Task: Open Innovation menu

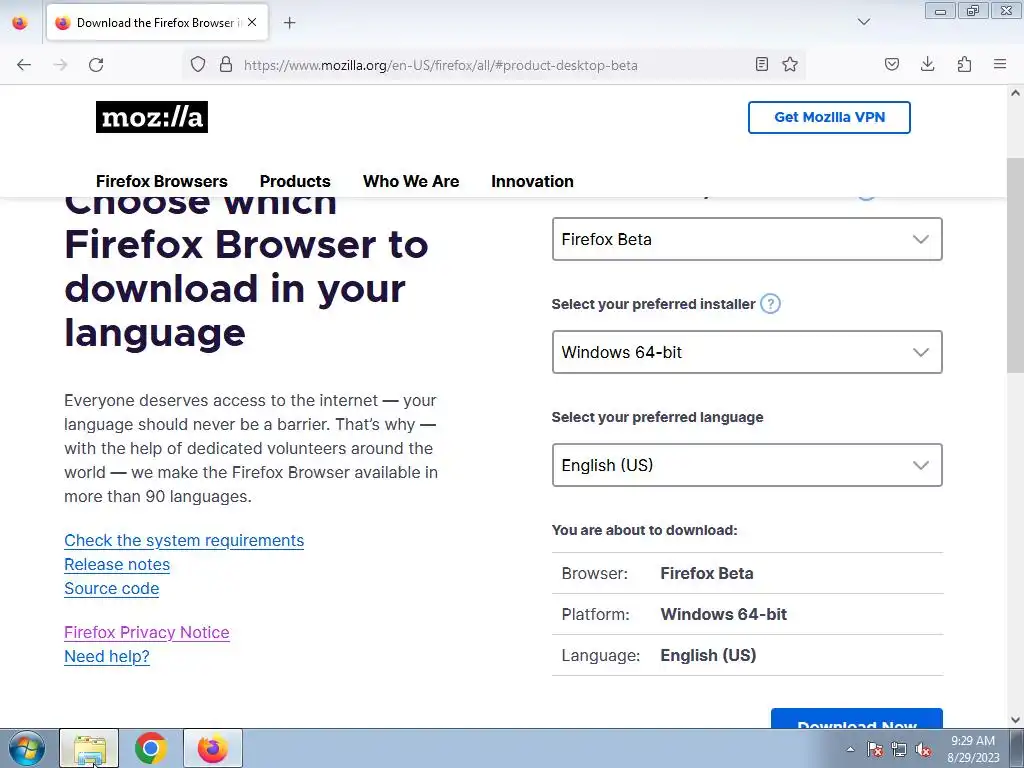Action: tap(532, 181)
